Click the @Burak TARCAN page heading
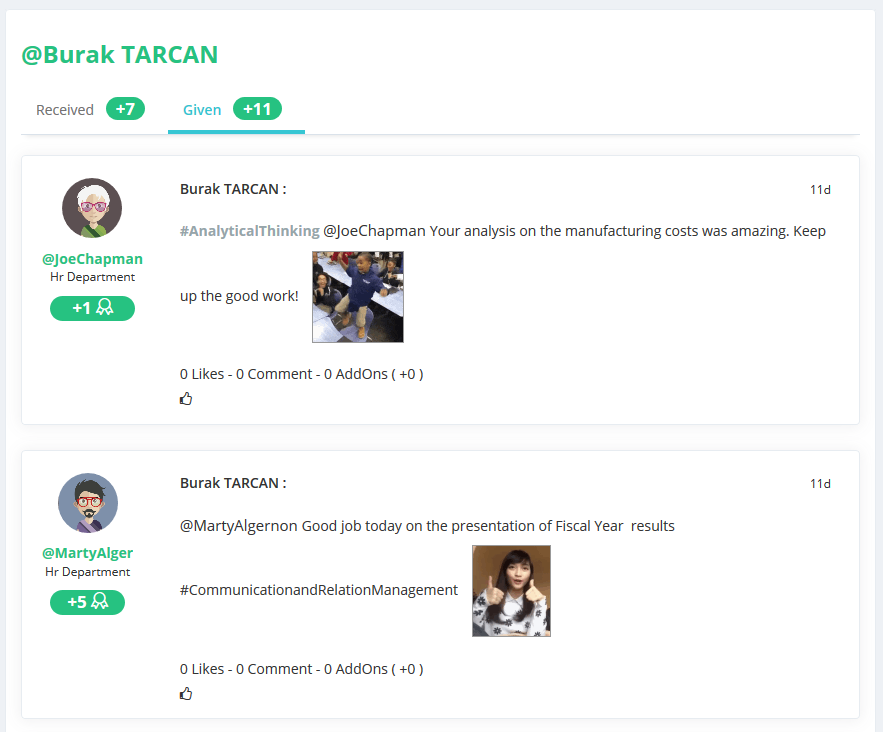 120,54
